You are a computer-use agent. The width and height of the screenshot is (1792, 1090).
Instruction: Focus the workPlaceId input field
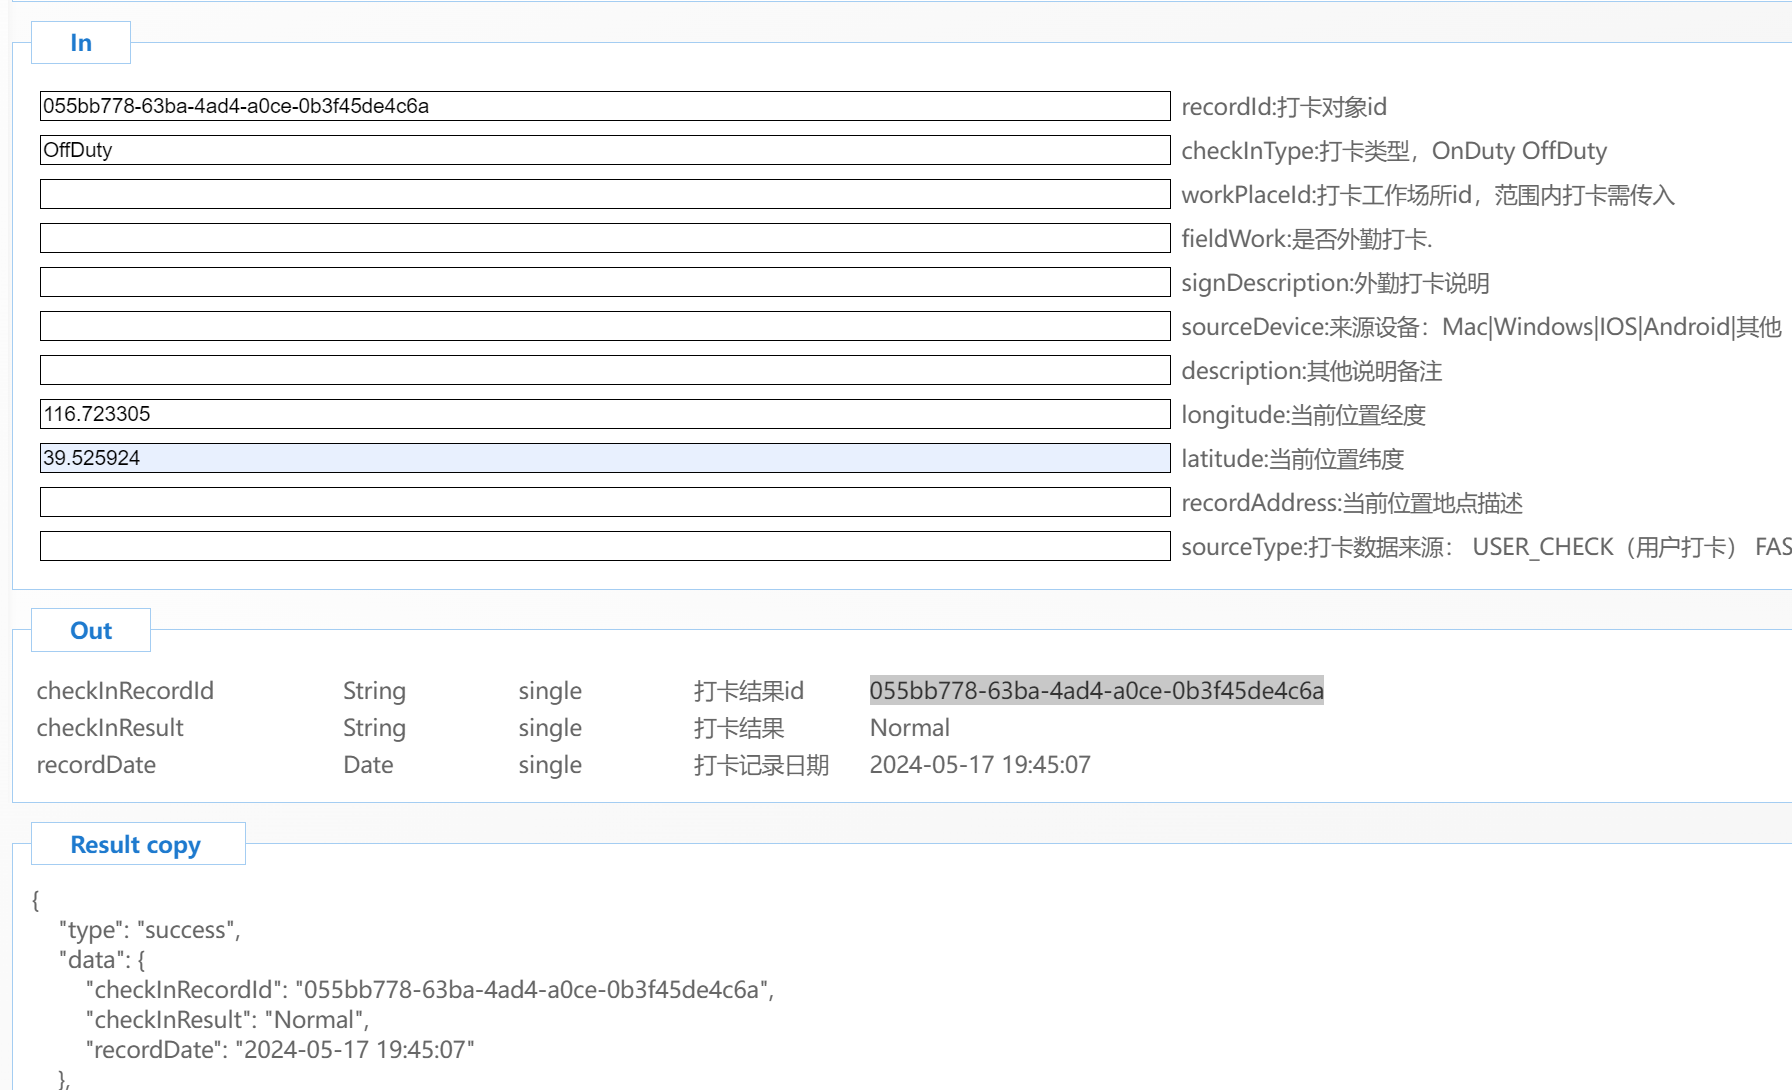pyautogui.click(x=605, y=194)
